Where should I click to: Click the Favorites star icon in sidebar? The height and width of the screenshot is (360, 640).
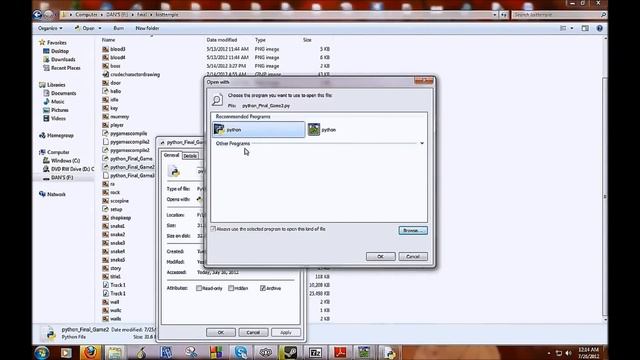42,42
